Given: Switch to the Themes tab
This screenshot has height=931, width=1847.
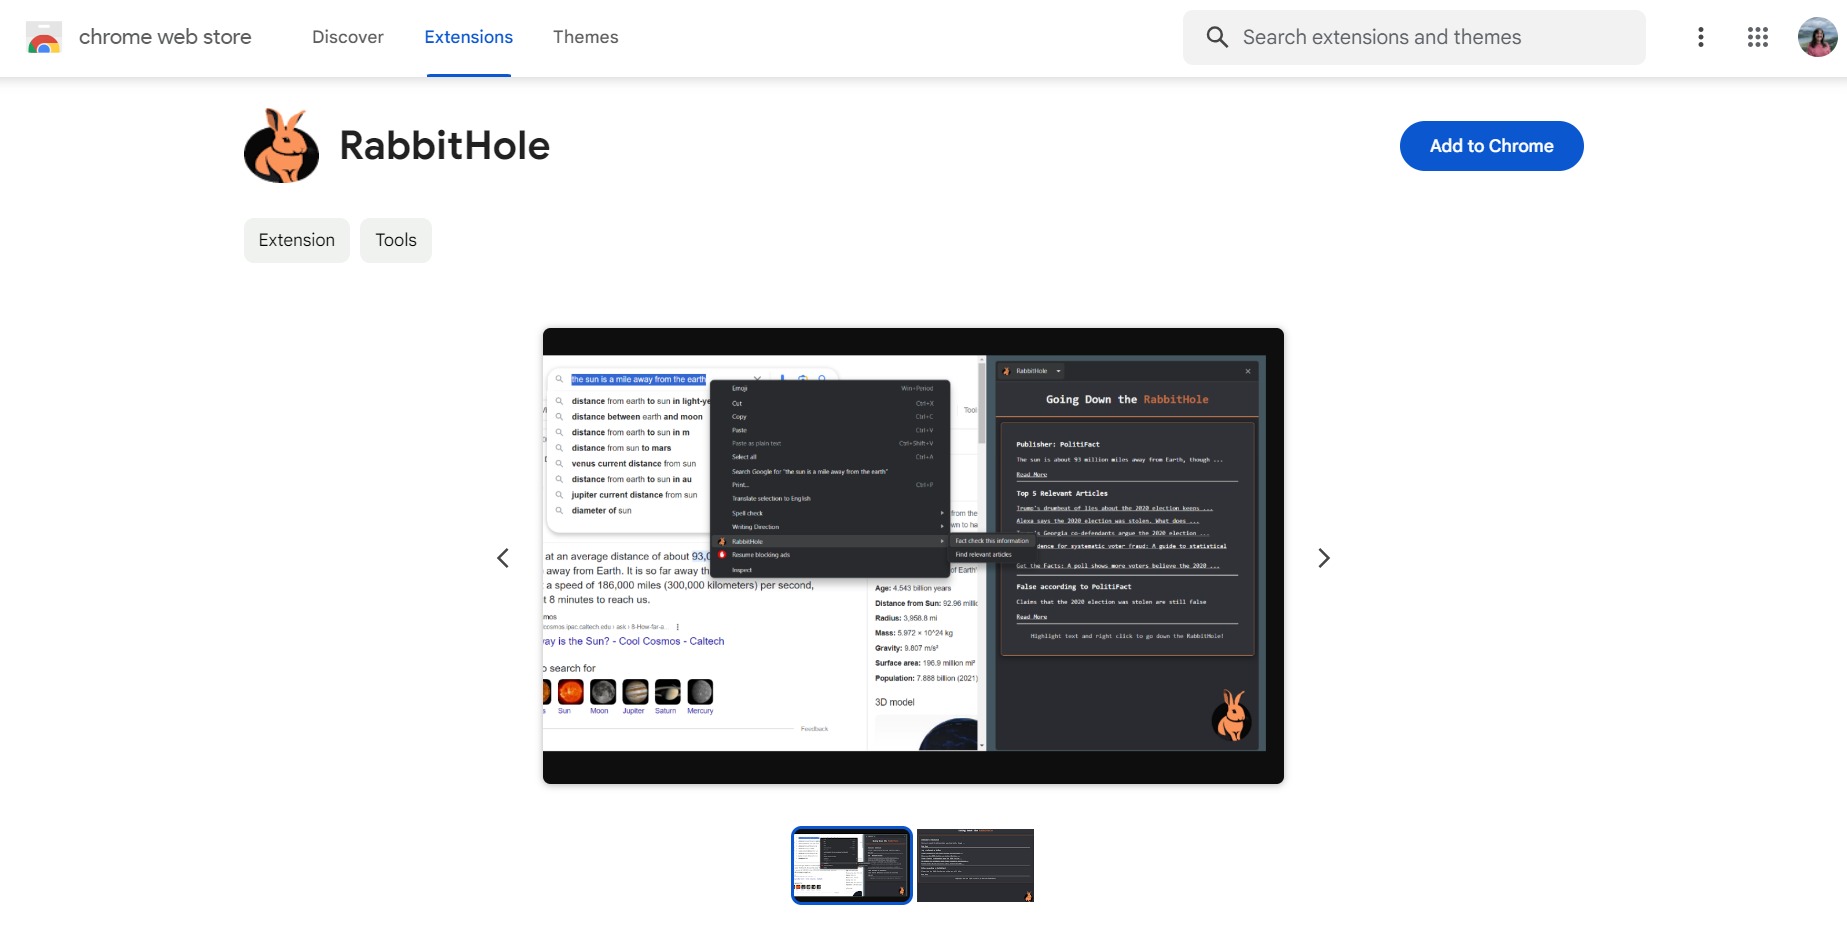Looking at the screenshot, I should click(585, 37).
